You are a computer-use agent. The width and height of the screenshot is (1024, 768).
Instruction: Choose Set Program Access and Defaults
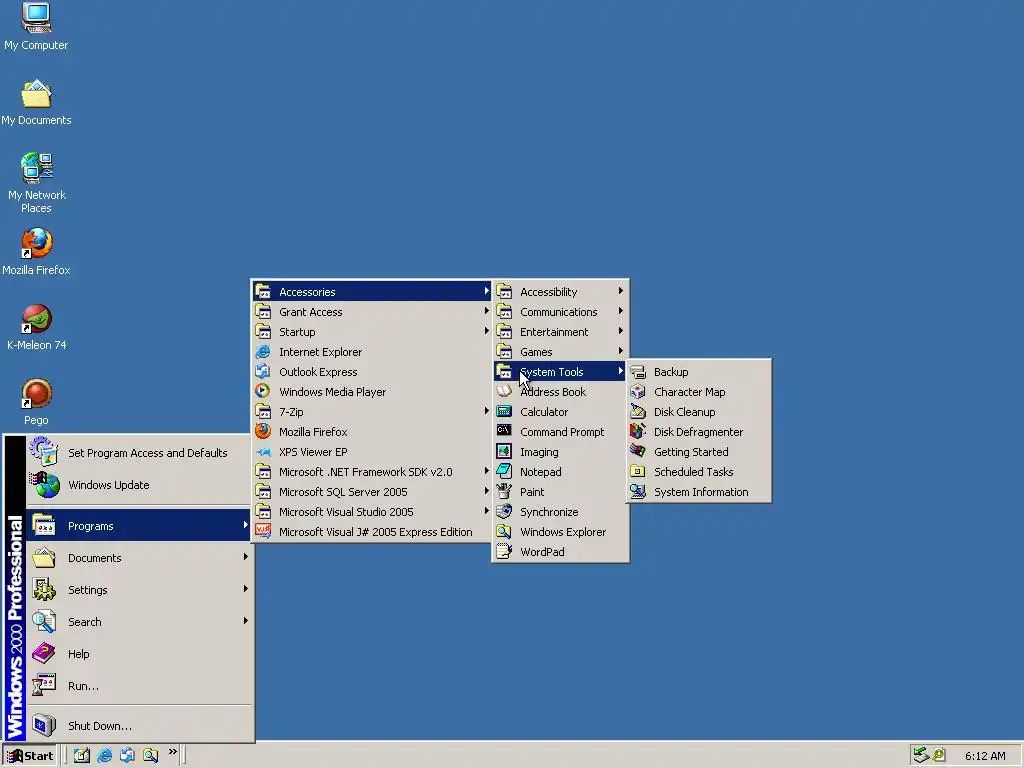click(139, 453)
